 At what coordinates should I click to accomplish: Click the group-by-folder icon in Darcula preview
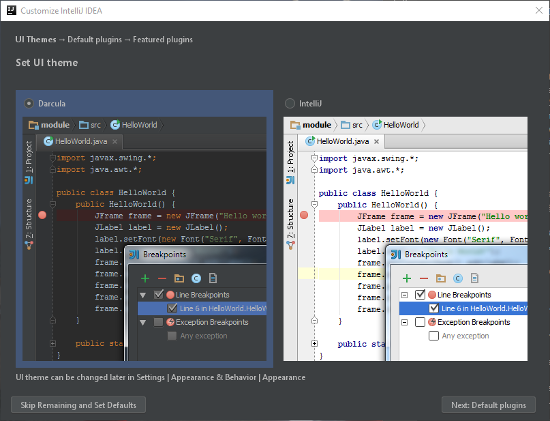pos(179,279)
